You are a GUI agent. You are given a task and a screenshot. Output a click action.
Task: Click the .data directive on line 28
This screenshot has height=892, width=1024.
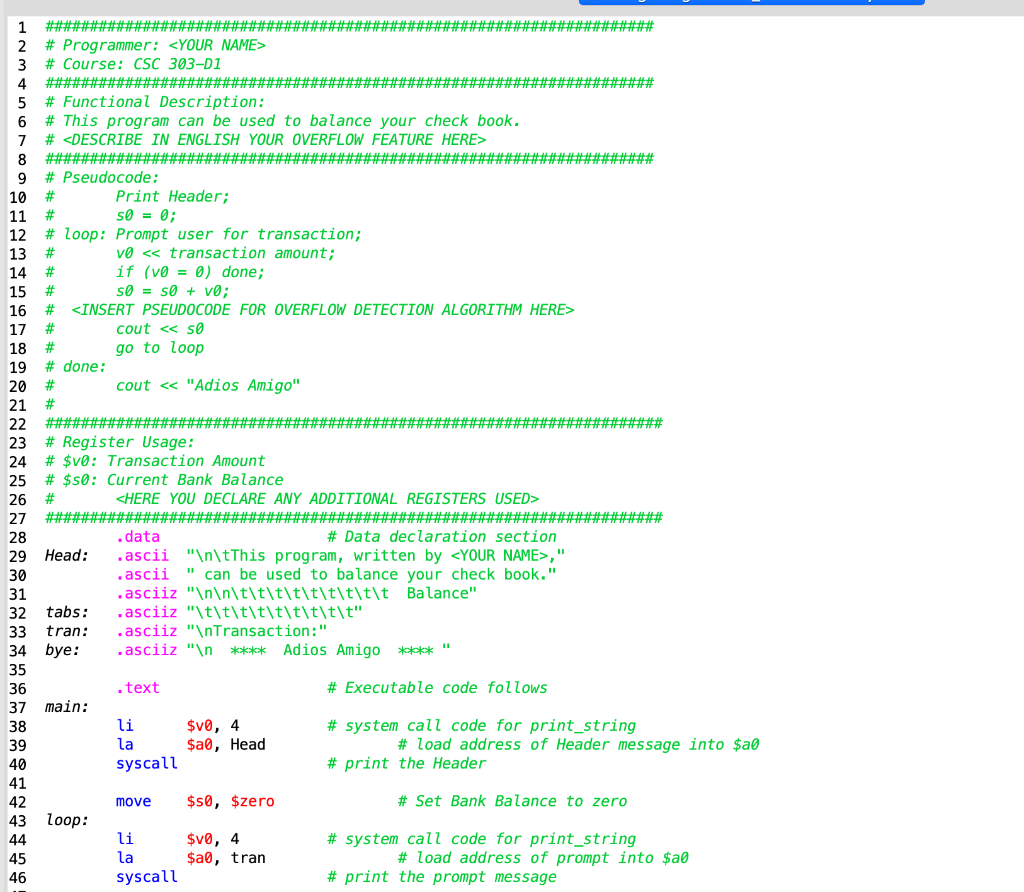coord(137,537)
